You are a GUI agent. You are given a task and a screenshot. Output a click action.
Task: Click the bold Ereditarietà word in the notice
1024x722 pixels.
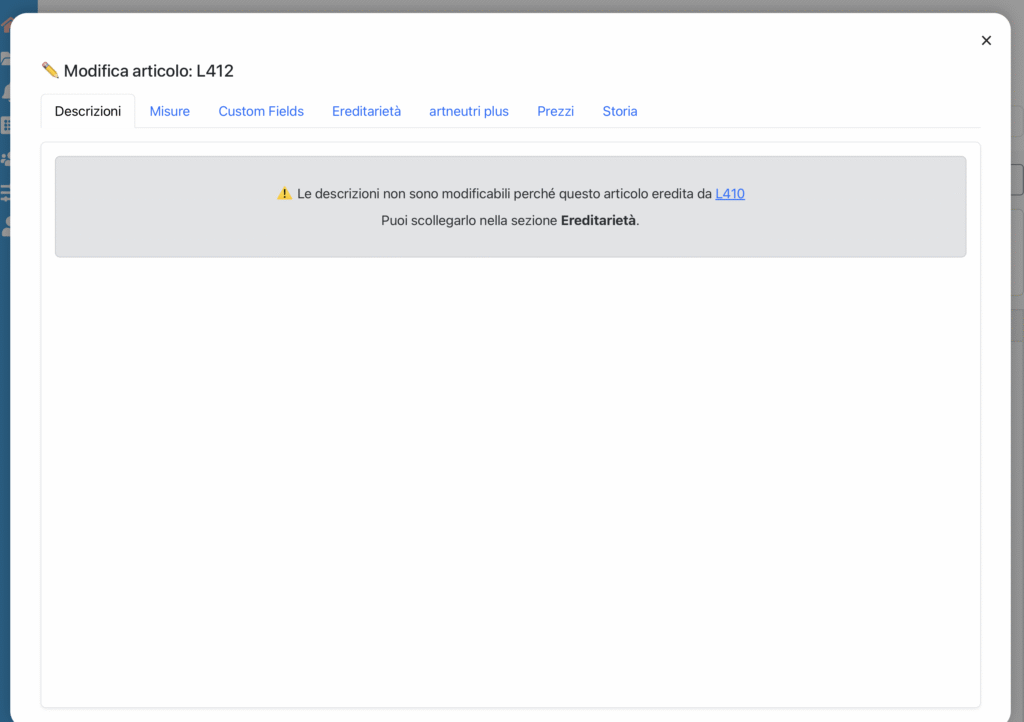click(598, 220)
